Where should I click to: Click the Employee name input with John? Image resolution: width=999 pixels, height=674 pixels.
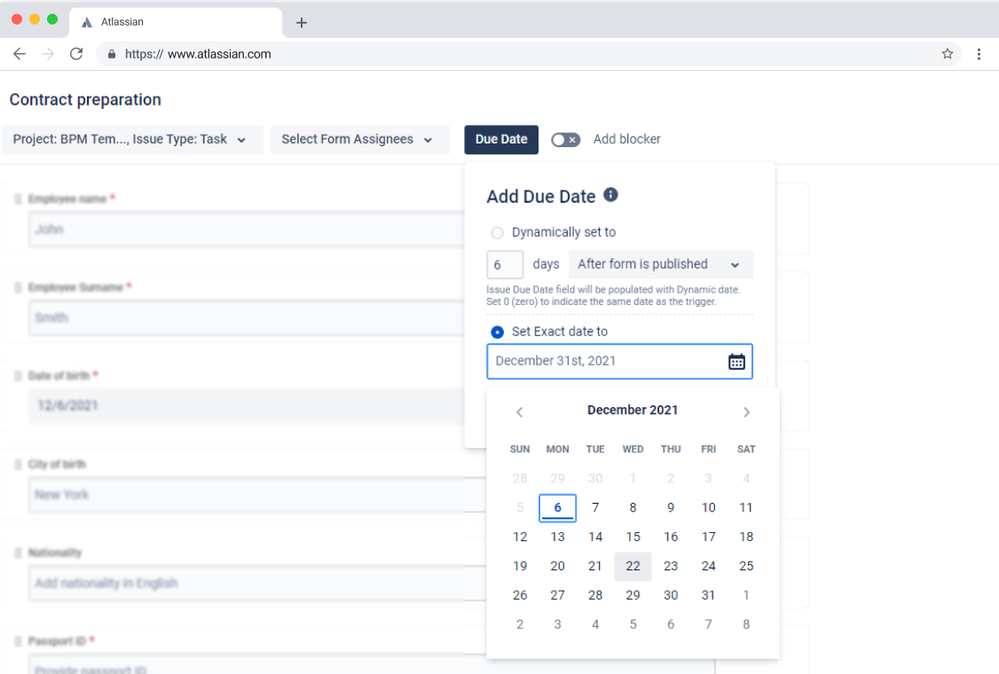point(246,229)
